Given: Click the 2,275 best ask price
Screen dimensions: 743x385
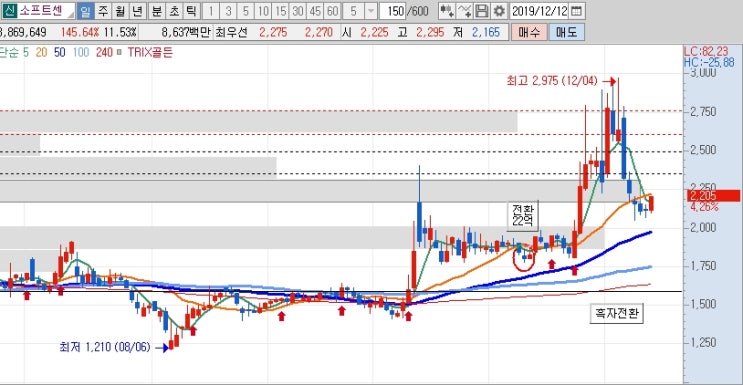Looking at the screenshot, I should tap(273, 32).
